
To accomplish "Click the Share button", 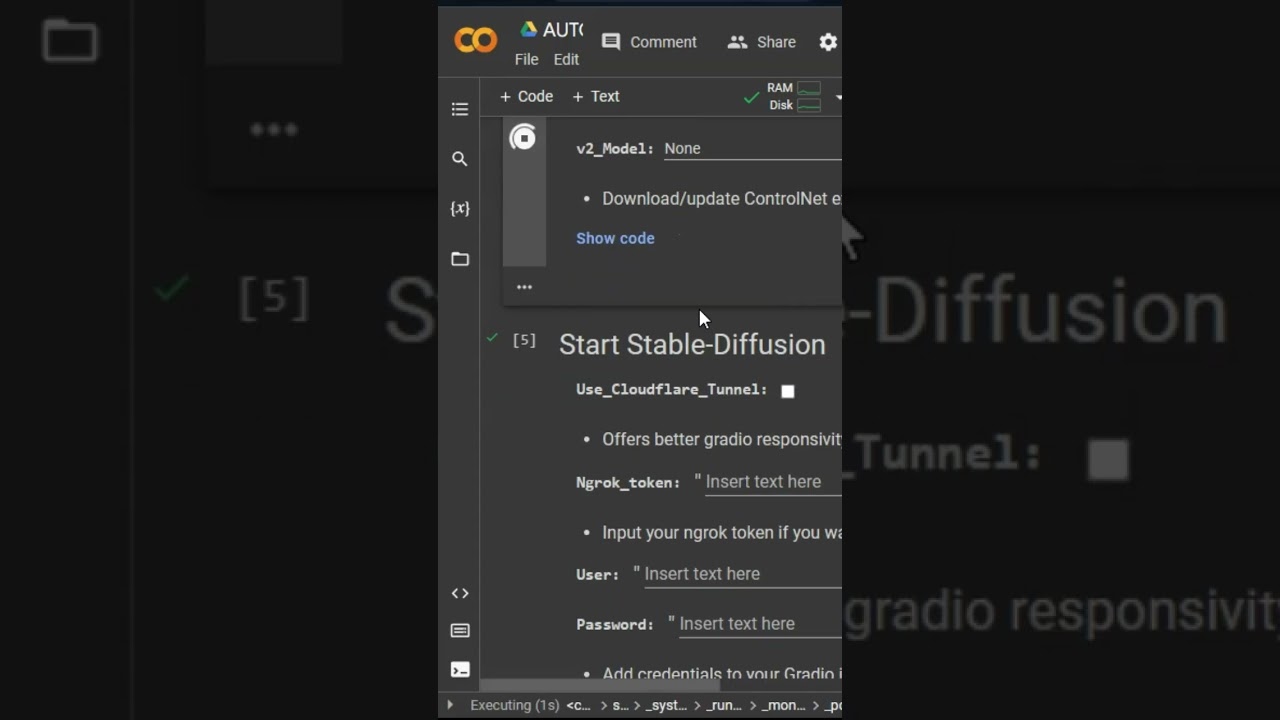I will (762, 42).
